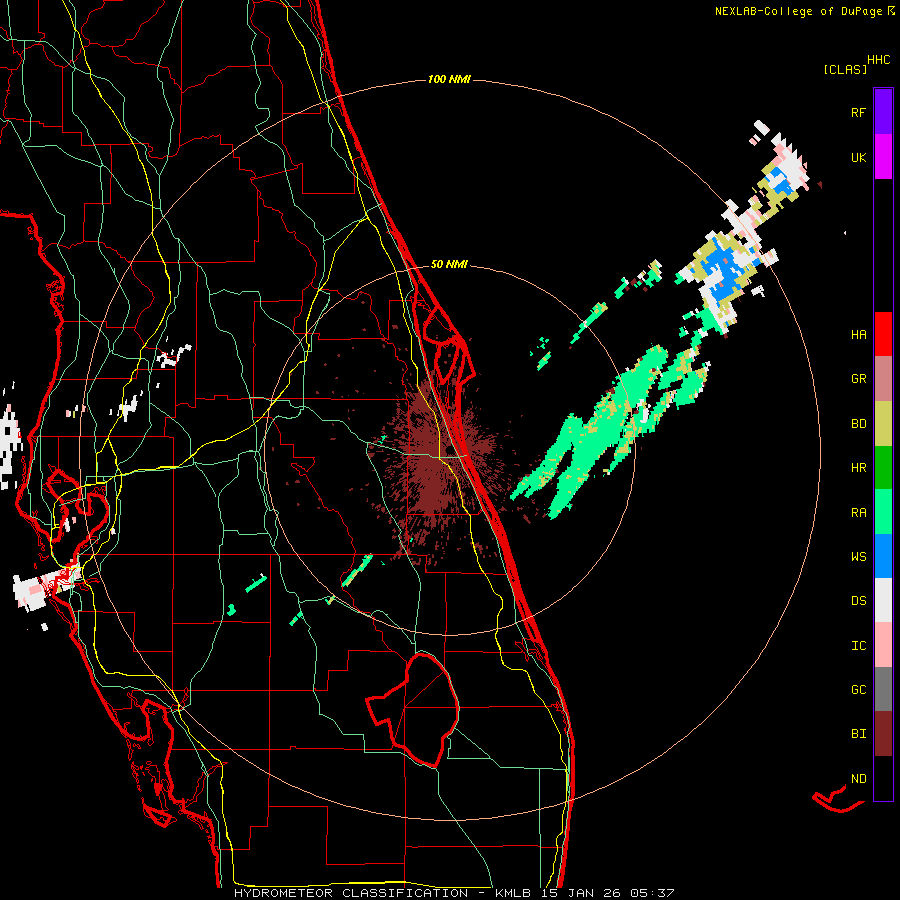Click the BD legend label
Viewport: 900px width, 900px height.
[x=858, y=424]
